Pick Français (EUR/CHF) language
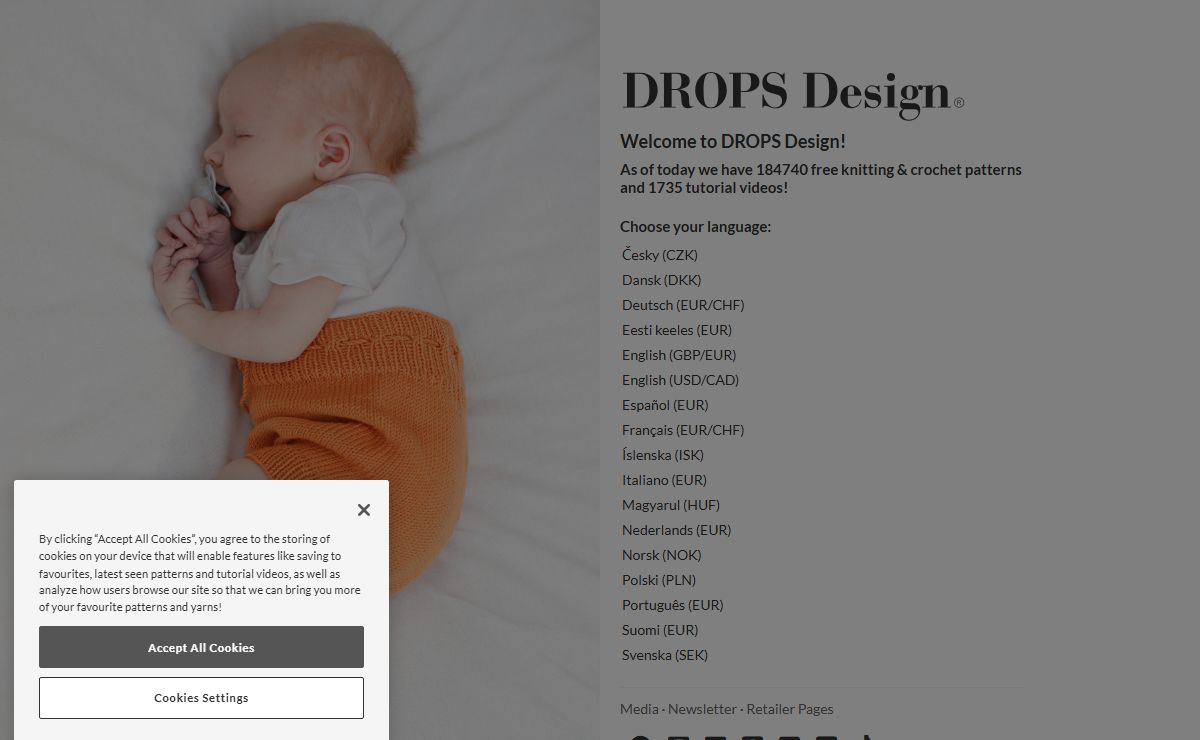The height and width of the screenshot is (740, 1200). [683, 430]
